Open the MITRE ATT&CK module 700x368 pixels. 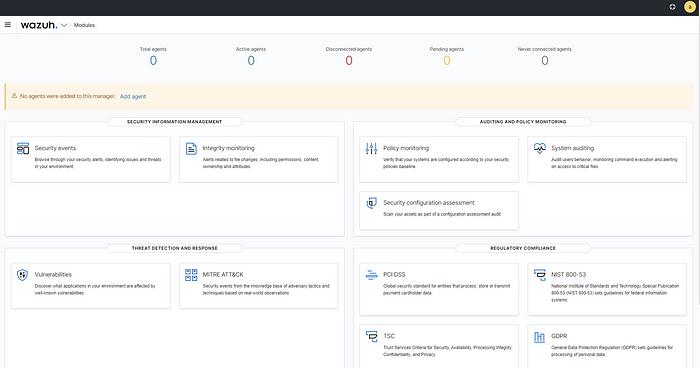(x=258, y=286)
